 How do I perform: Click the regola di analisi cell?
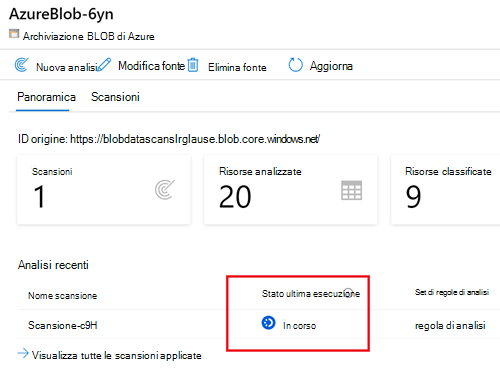point(450,325)
